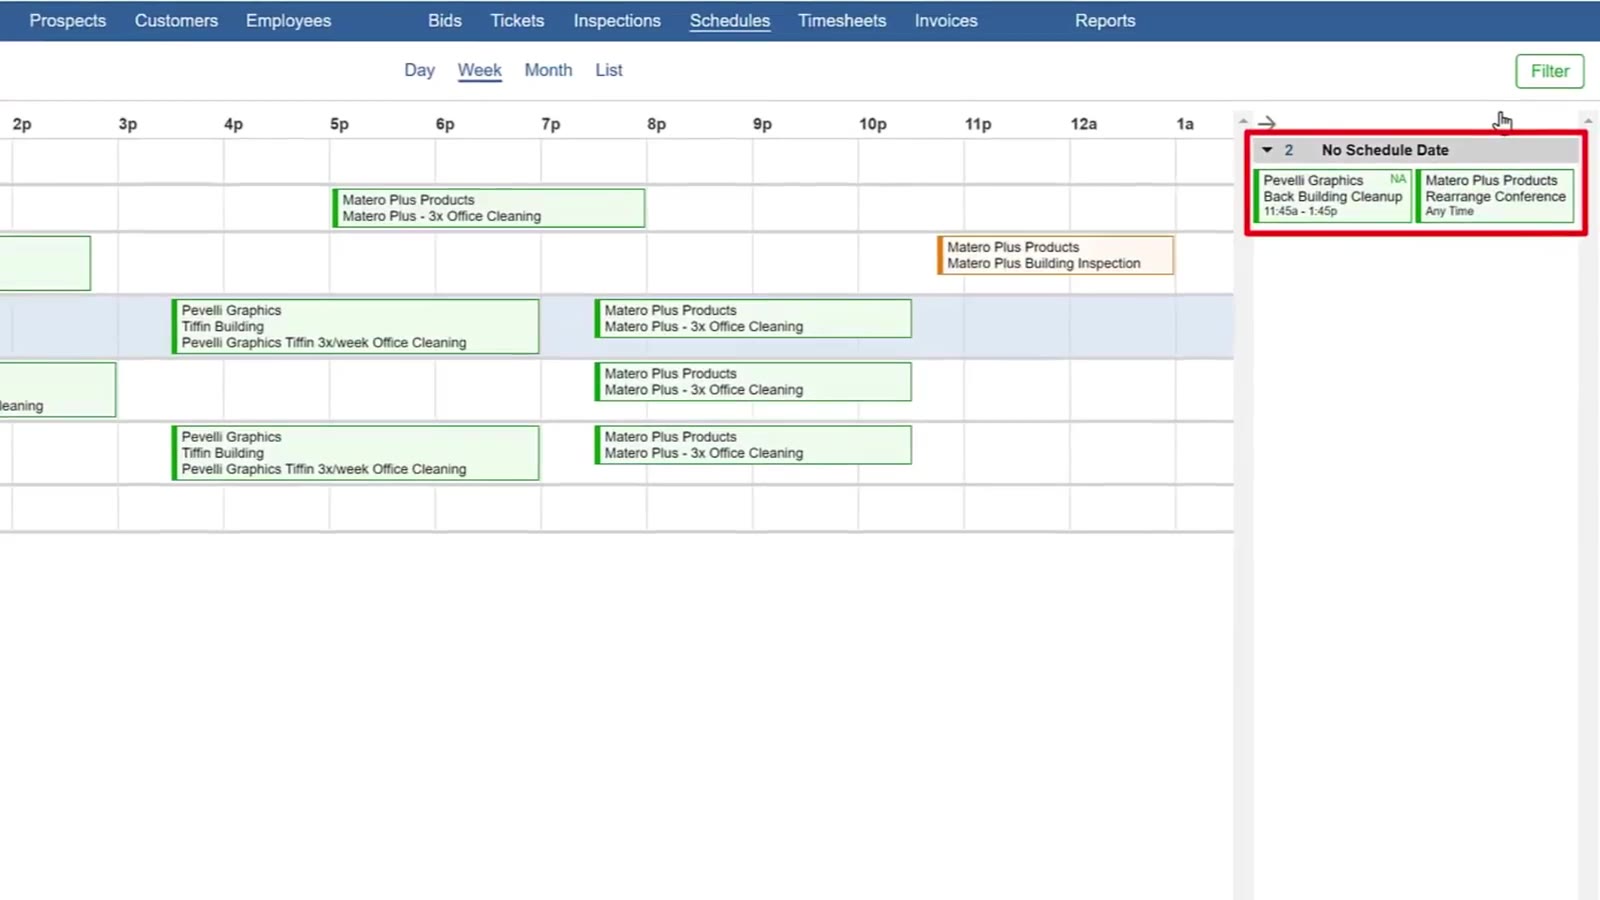Click the Filter button
1600x900 pixels.
point(1549,71)
